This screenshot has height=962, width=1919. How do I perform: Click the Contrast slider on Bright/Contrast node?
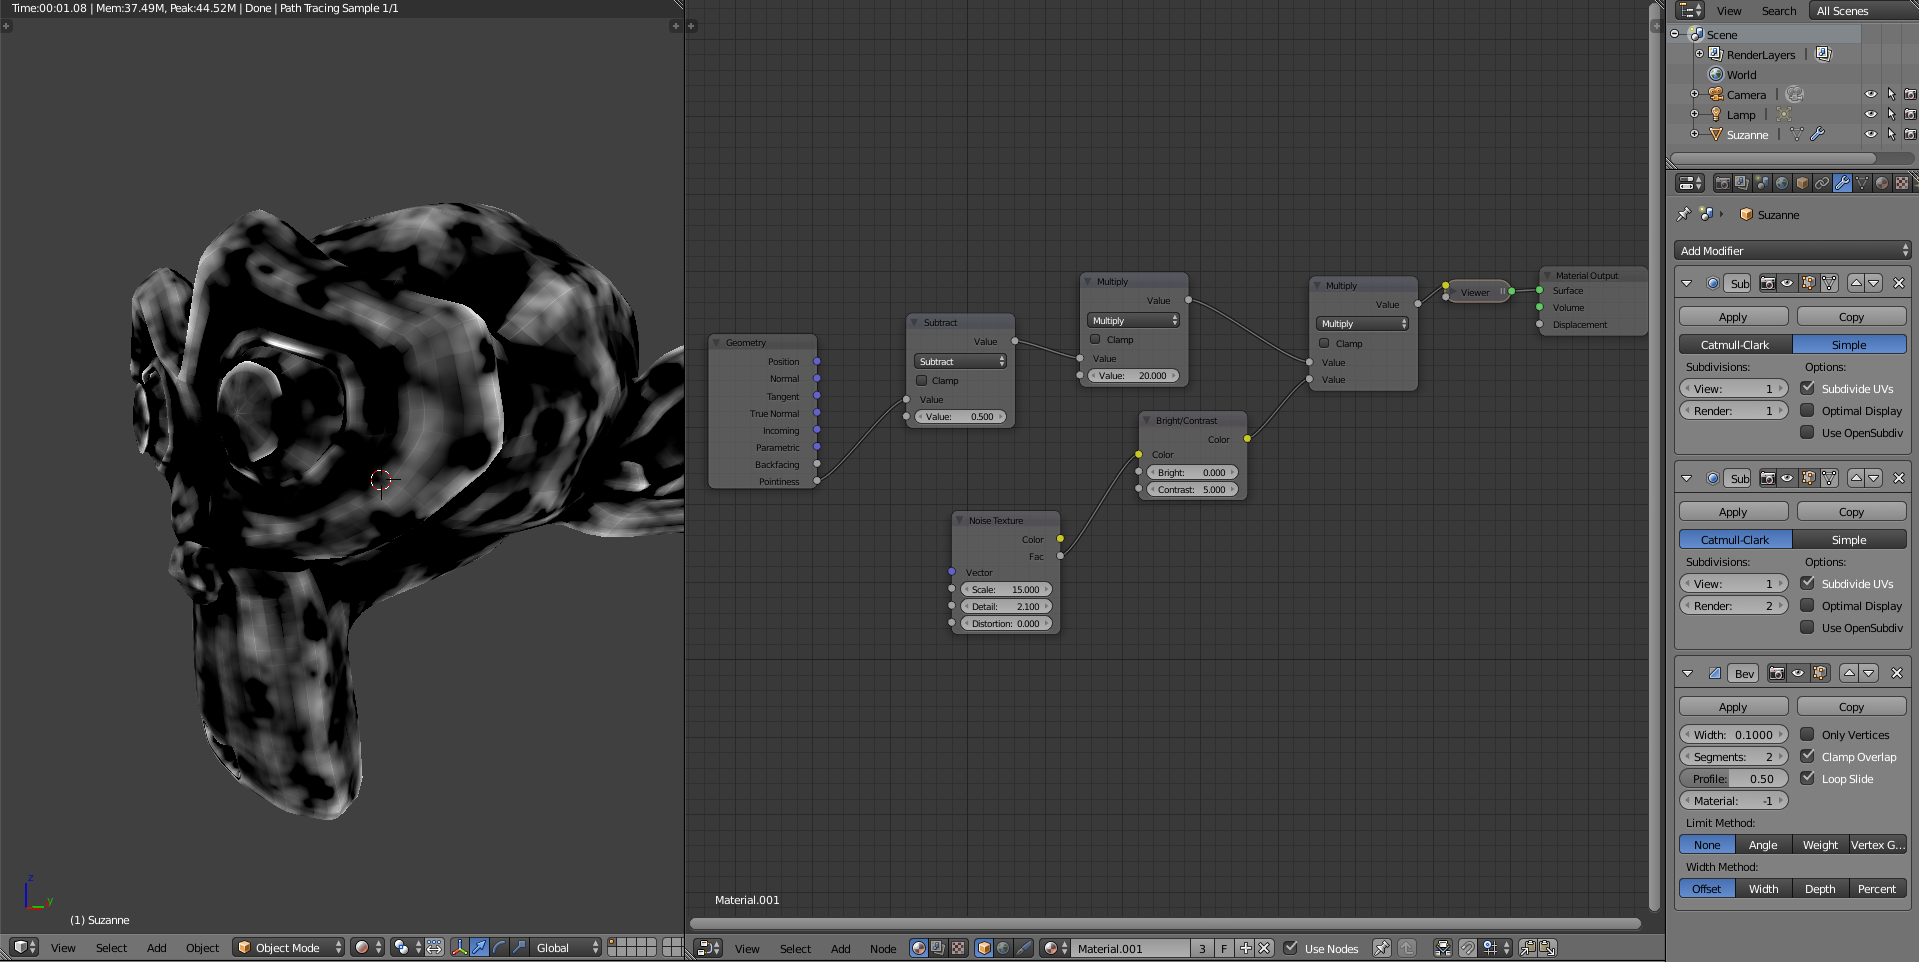pos(1192,490)
